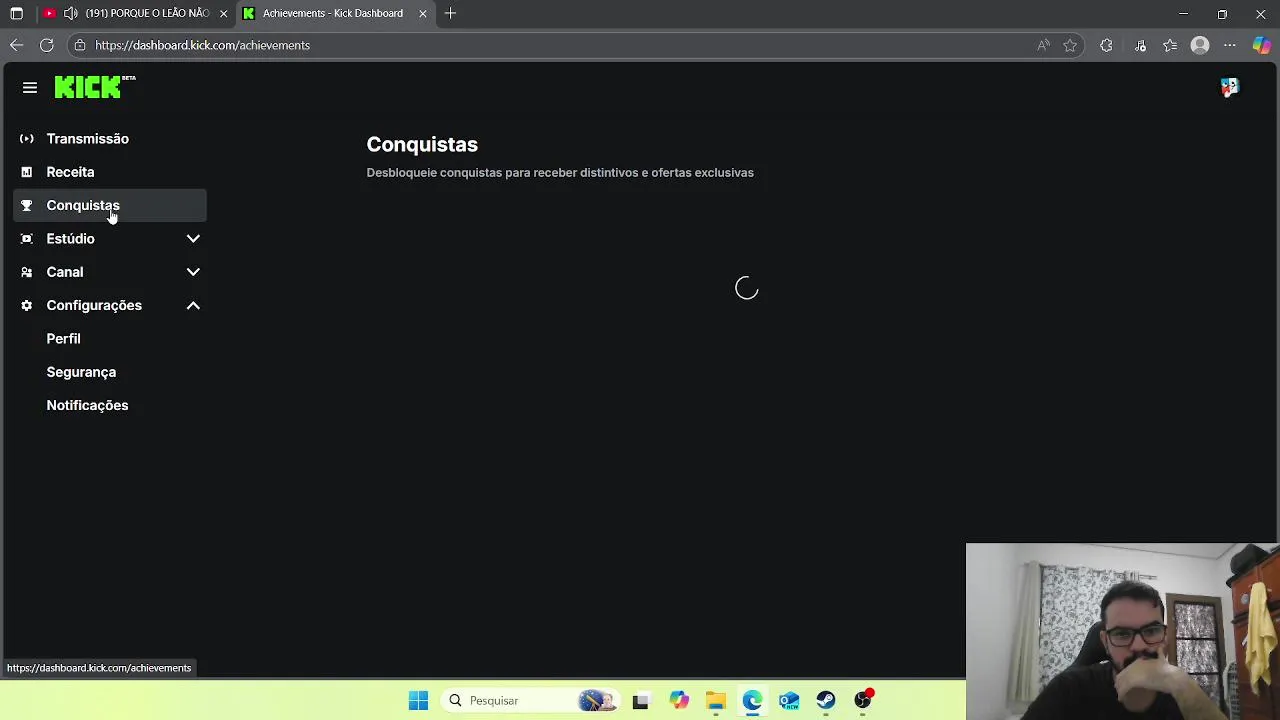Select Achievements - Kick Dashboard tab
This screenshot has height=720, width=1280.
335,13
